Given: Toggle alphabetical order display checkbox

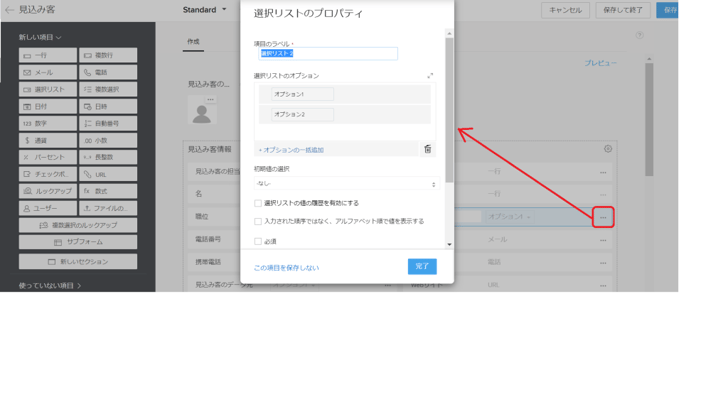Looking at the screenshot, I should click(258, 222).
